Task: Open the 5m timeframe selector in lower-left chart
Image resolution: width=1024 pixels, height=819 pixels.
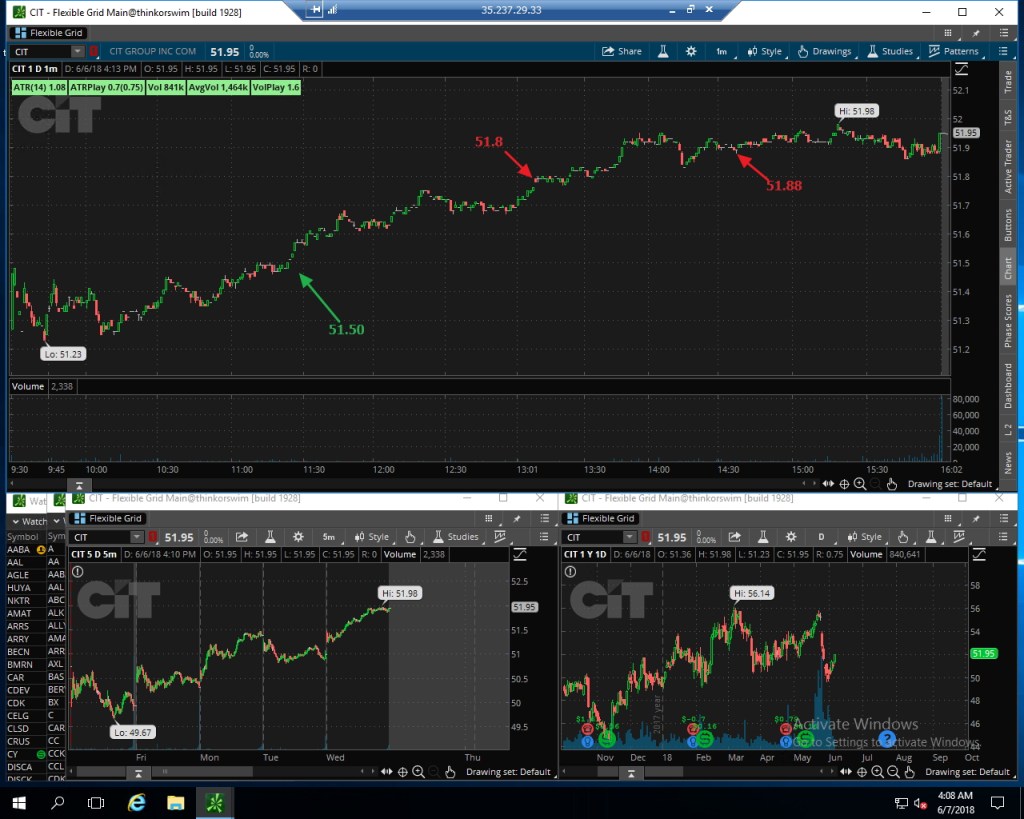Action: tap(331, 537)
